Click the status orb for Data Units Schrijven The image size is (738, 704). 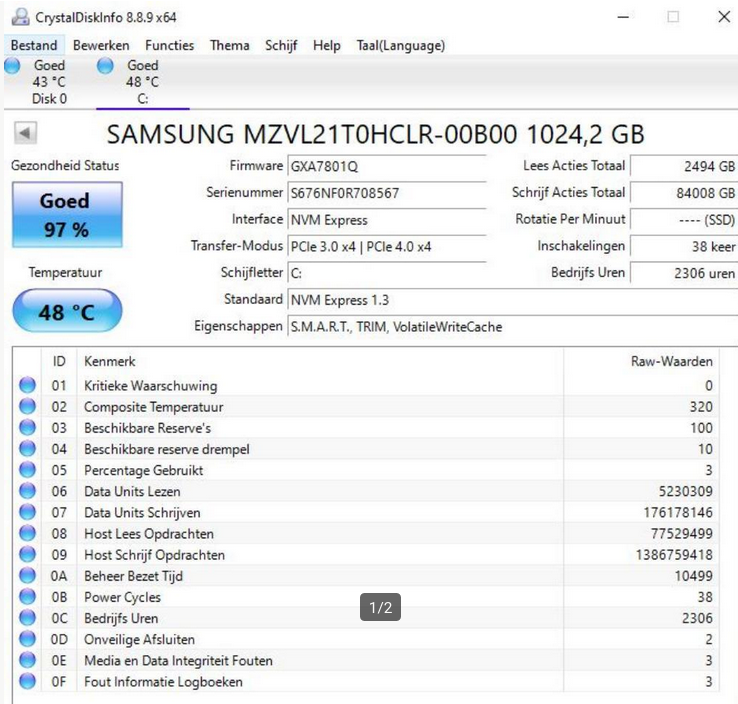(27, 512)
